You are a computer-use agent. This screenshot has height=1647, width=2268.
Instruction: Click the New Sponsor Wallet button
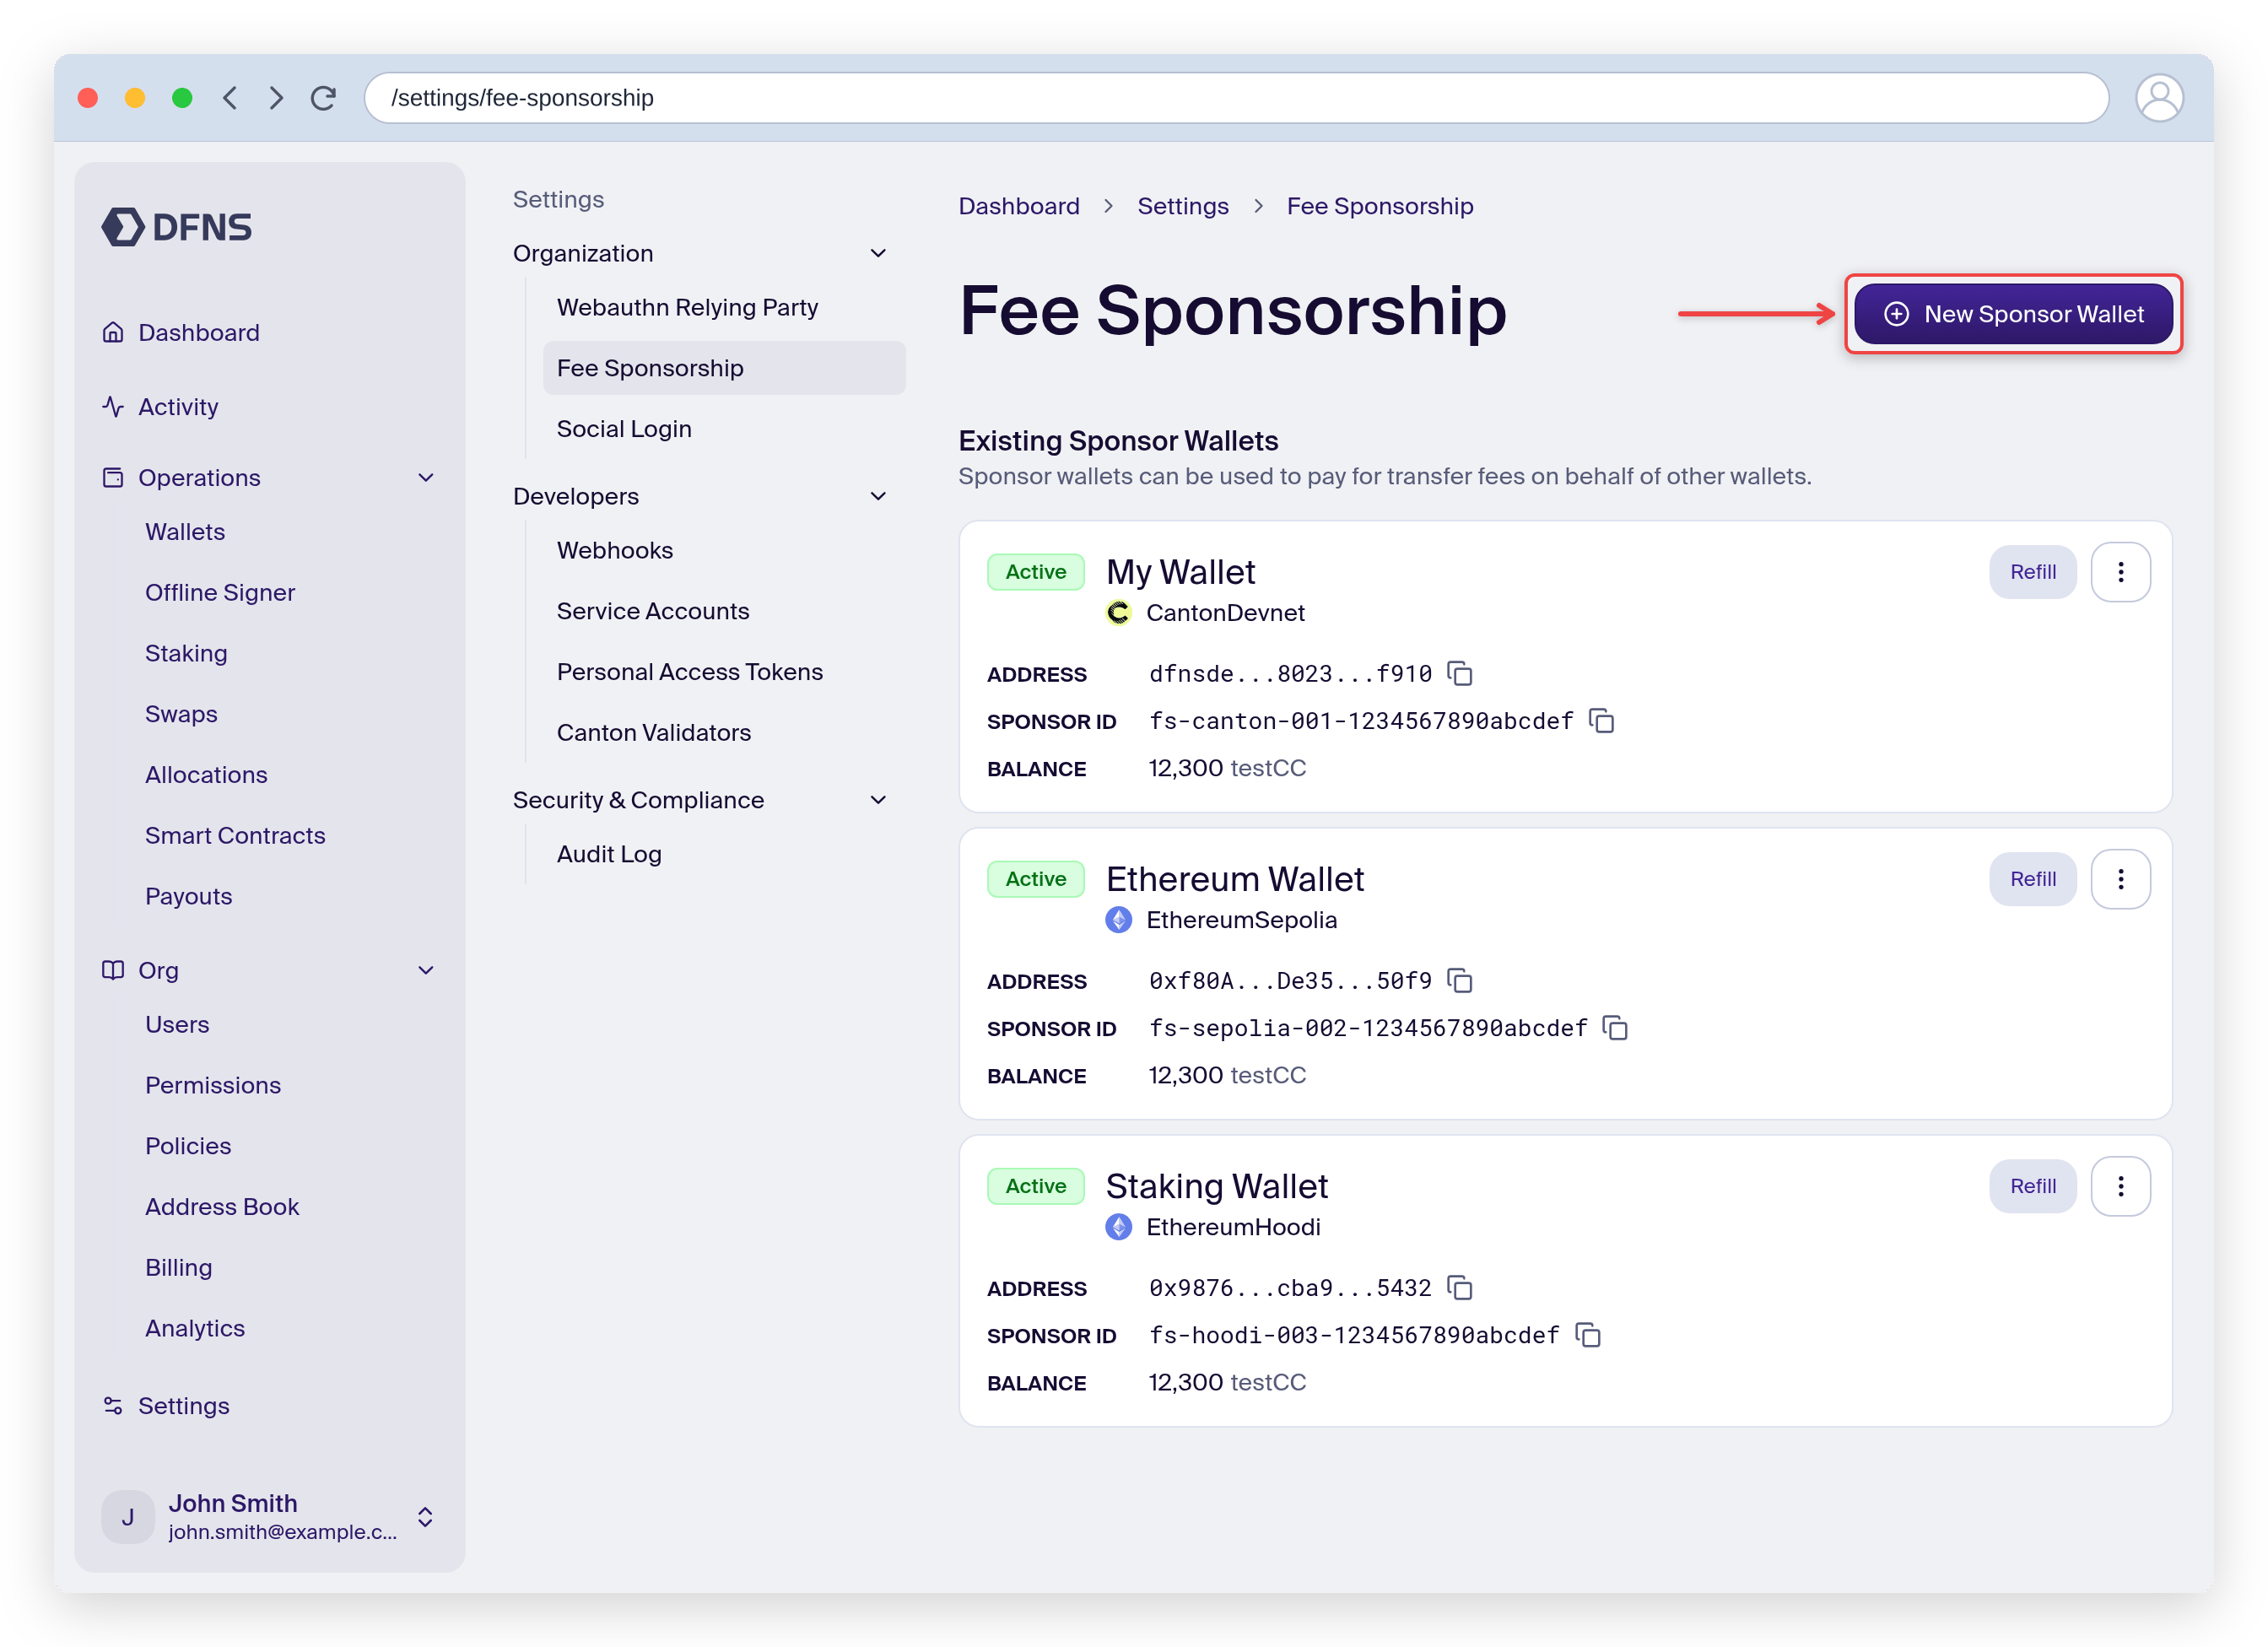tap(2012, 314)
